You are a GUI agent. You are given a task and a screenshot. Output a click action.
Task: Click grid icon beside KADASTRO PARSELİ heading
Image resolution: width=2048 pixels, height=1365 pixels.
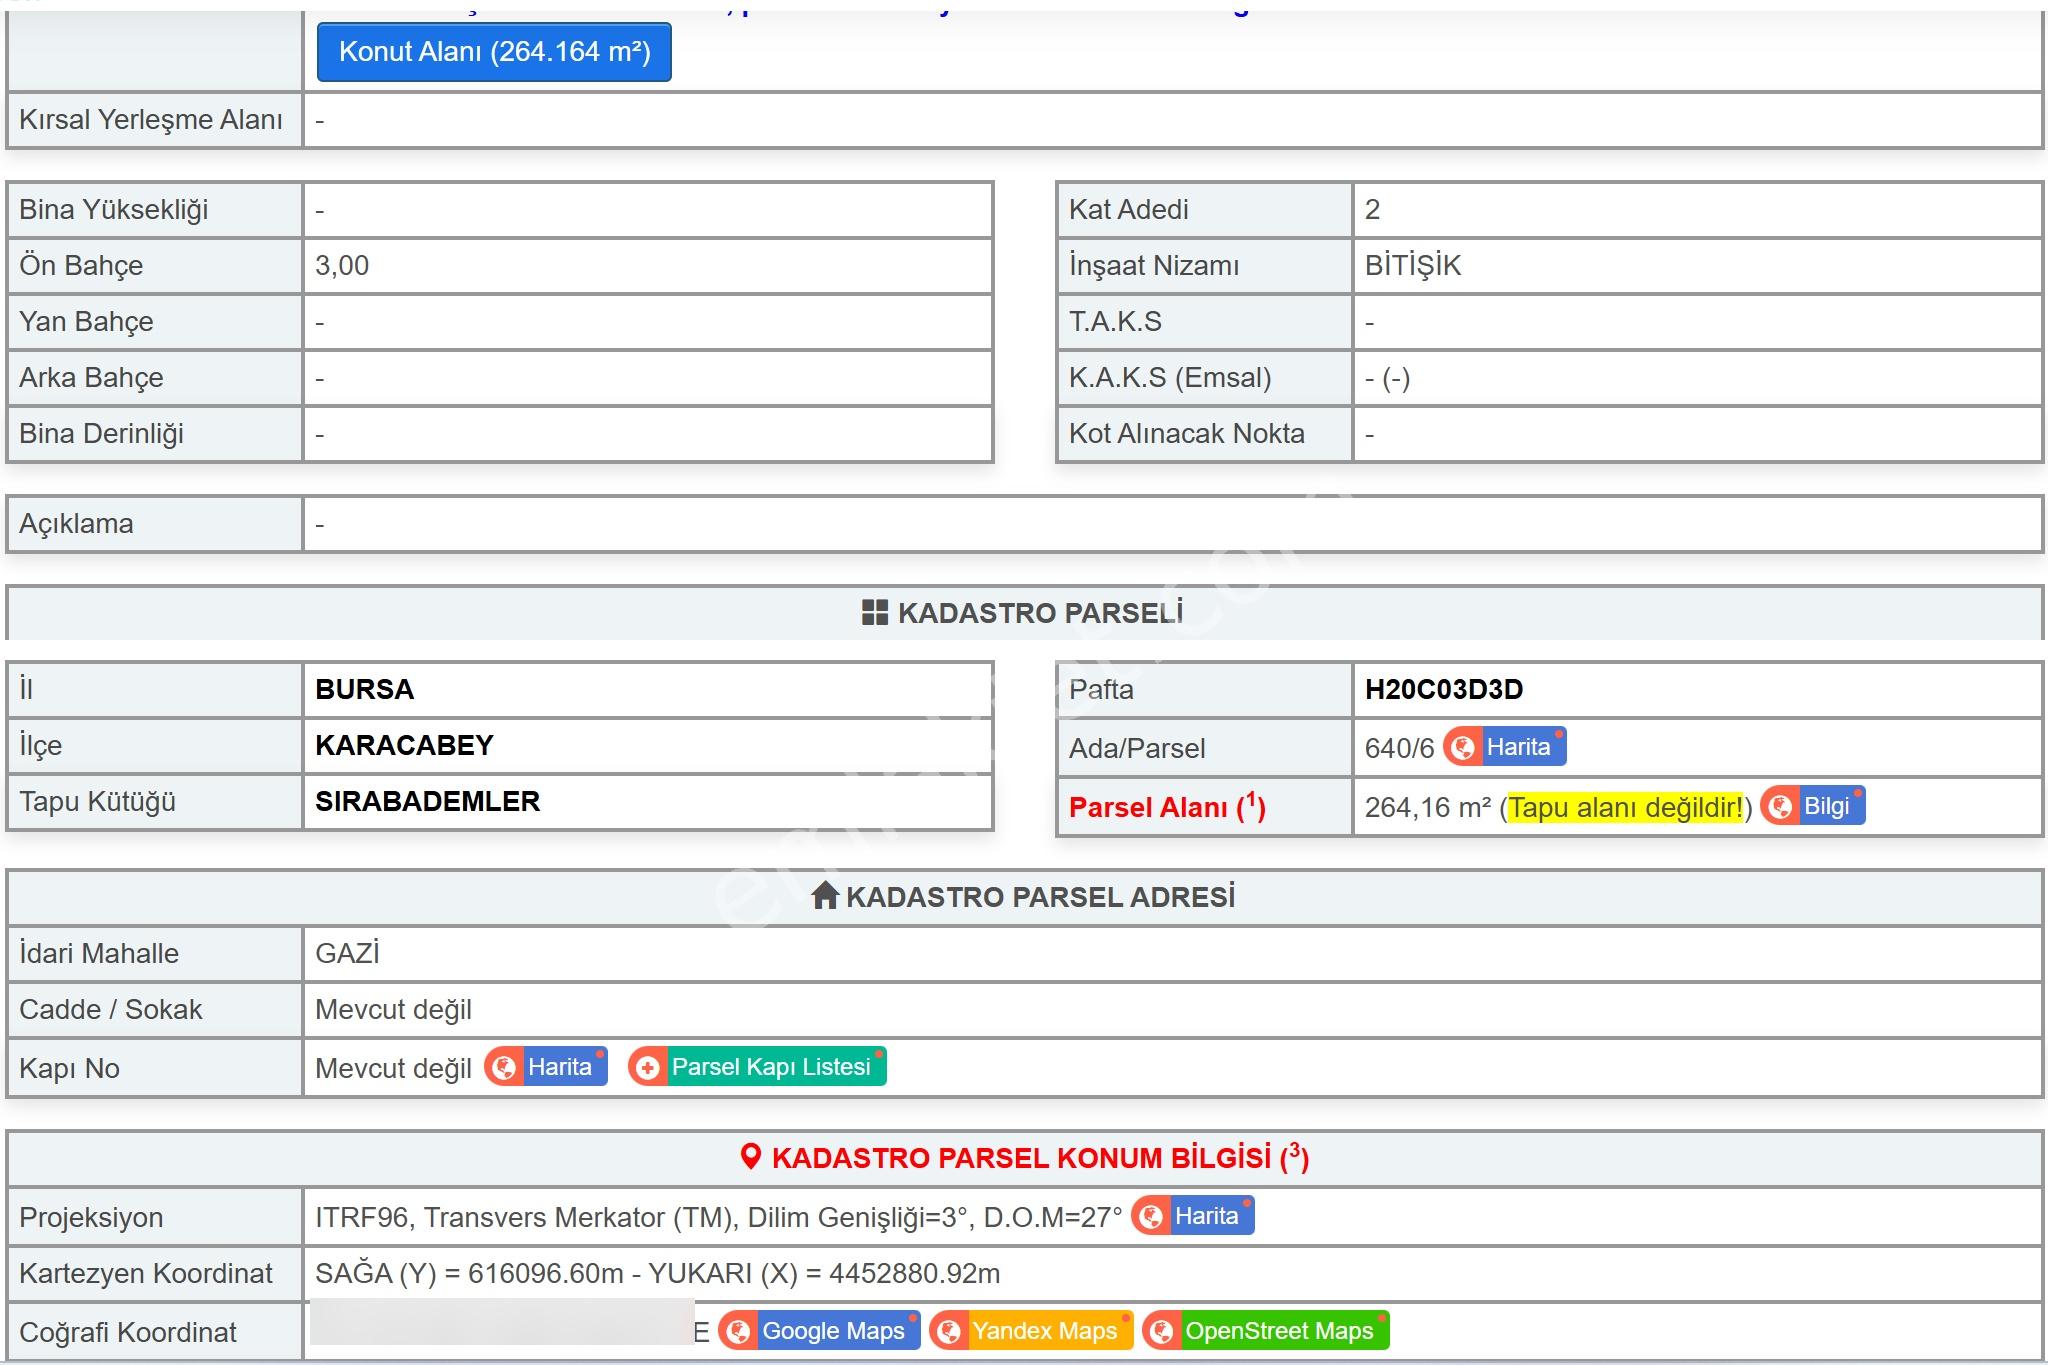click(875, 613)
